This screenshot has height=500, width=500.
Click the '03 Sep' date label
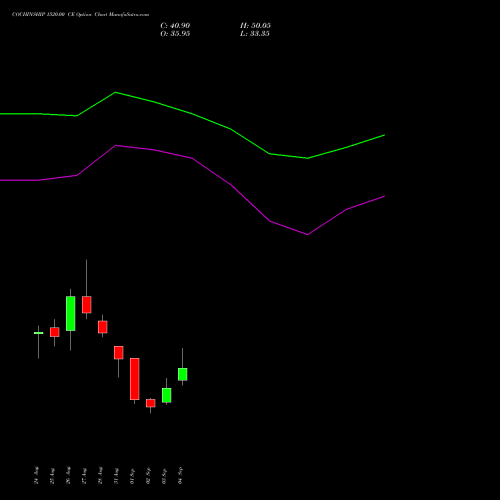(x=164, y=476)
